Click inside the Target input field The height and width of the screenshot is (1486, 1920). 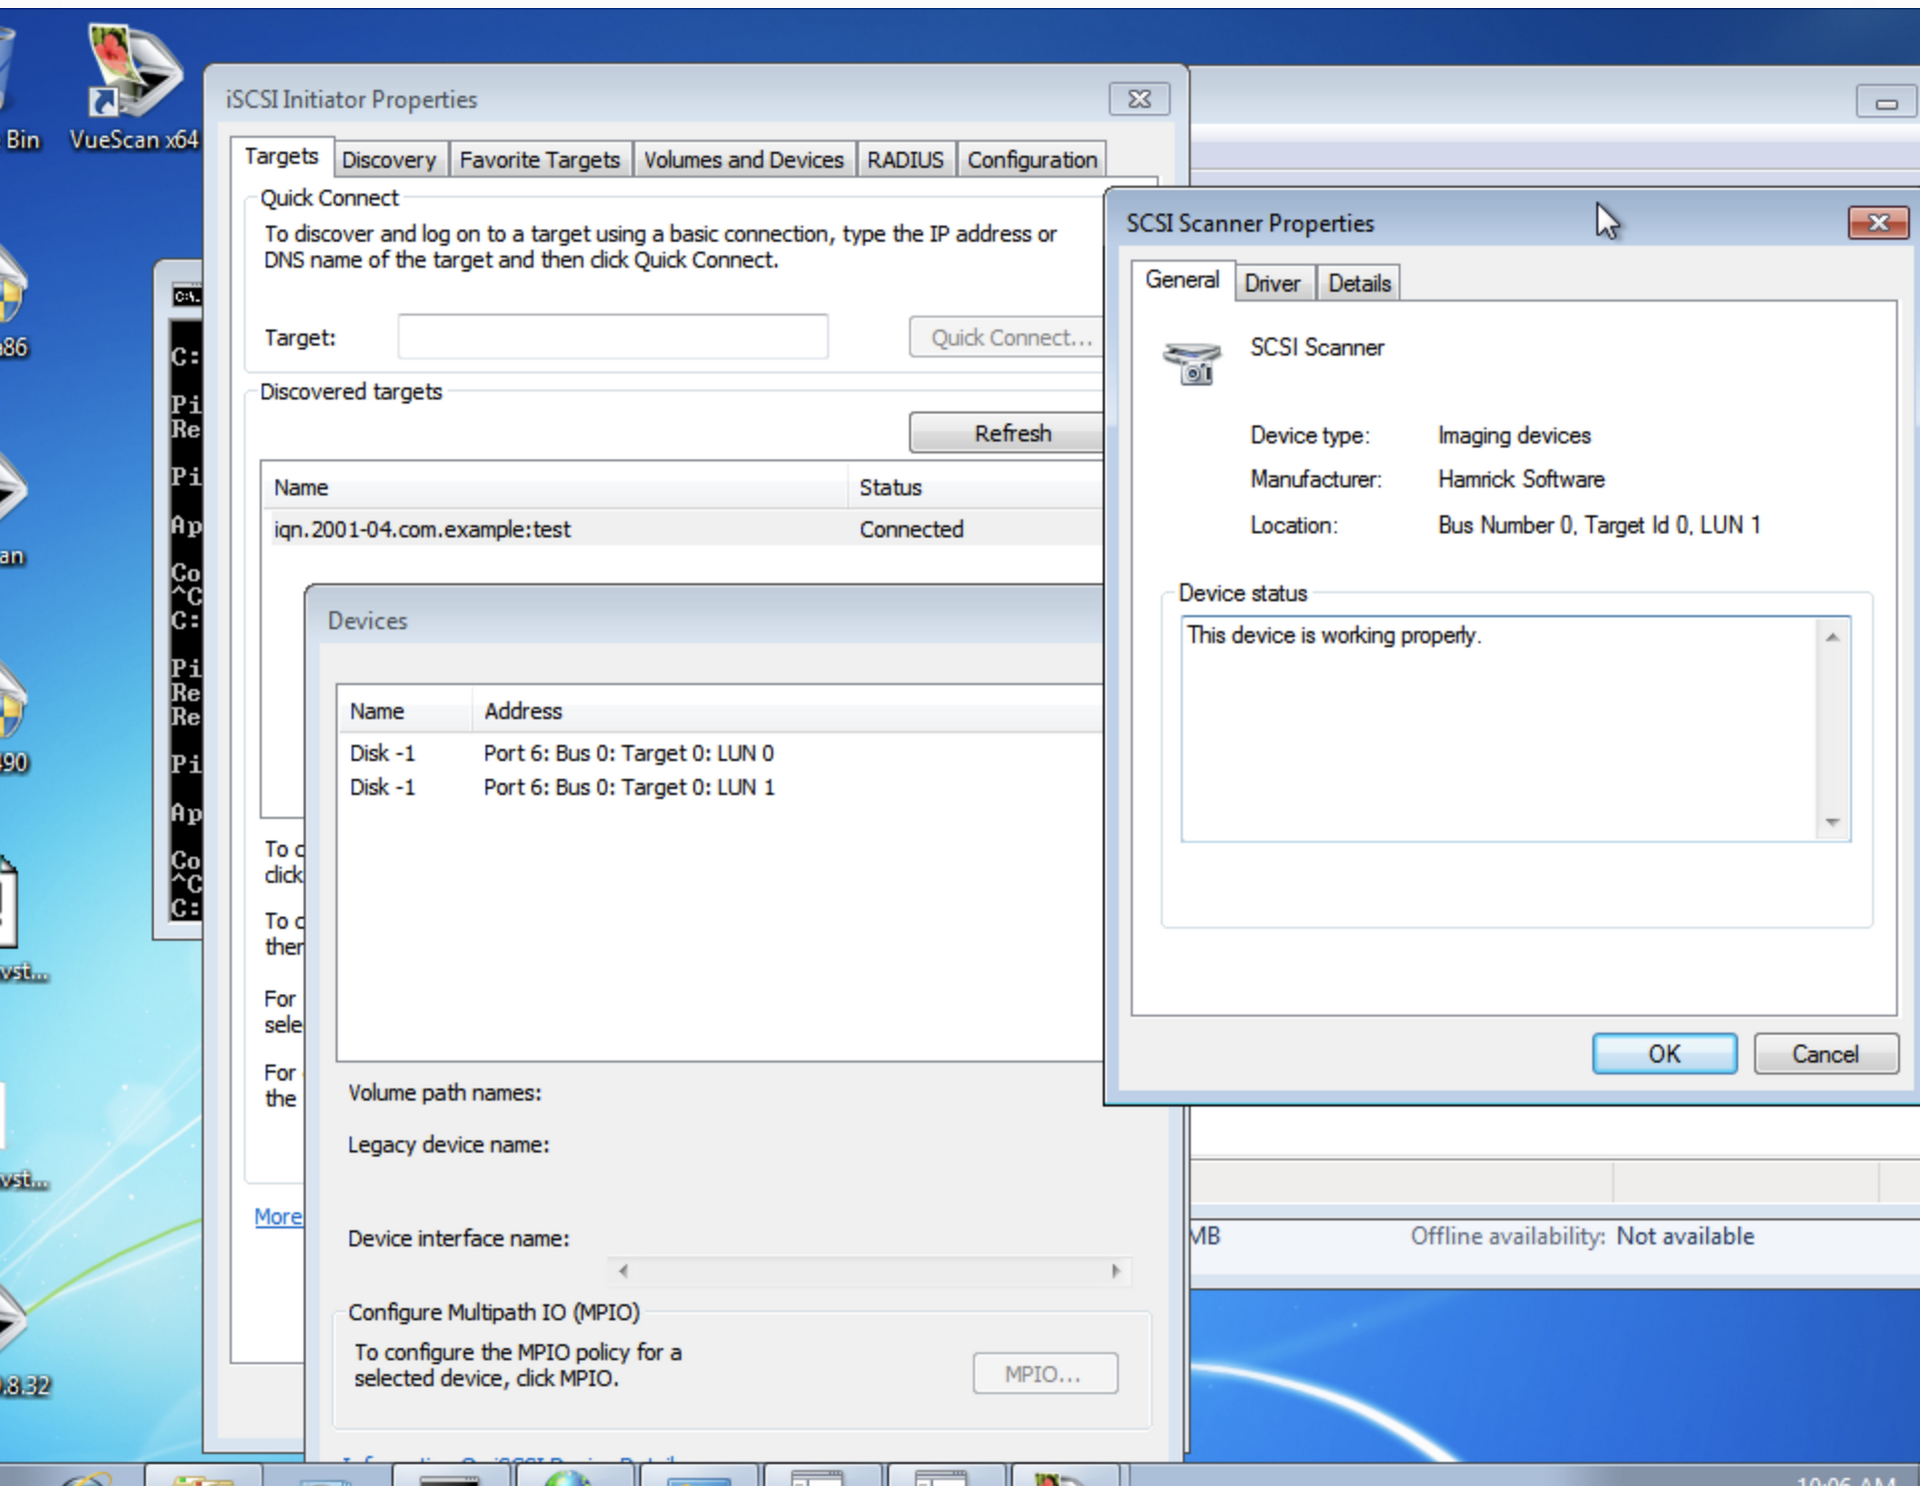point(612,337)
